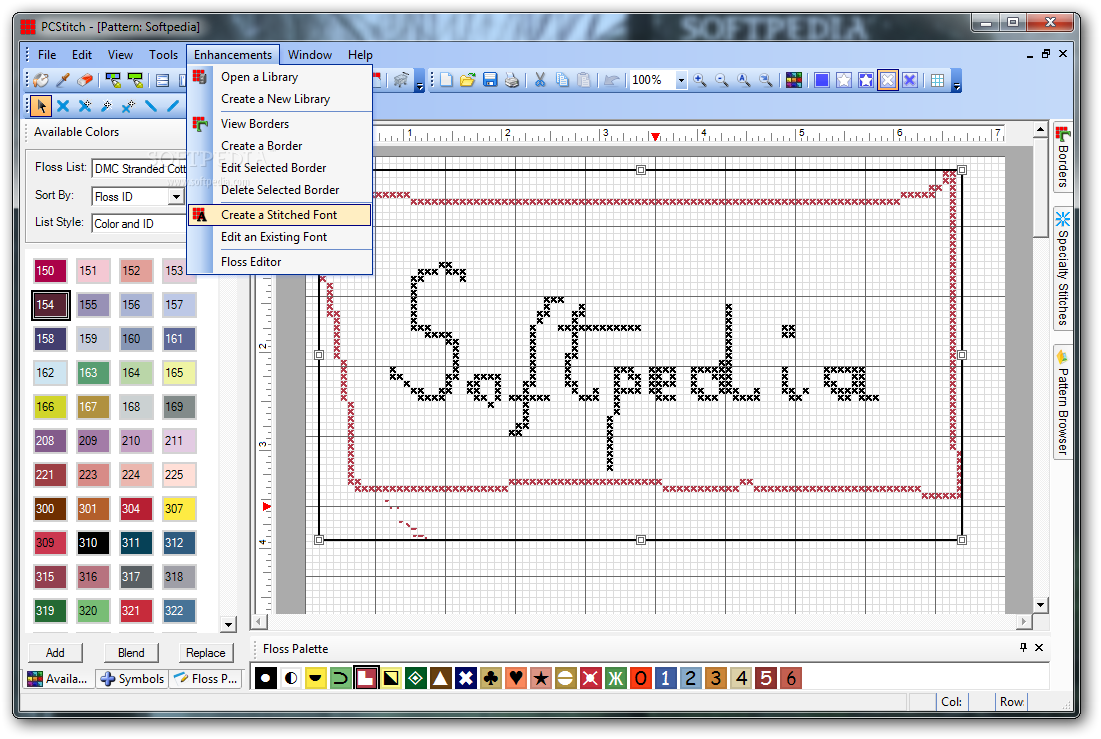Activate the arrow selection tool
Viewport: 1101px width, 739px height.
41,106
